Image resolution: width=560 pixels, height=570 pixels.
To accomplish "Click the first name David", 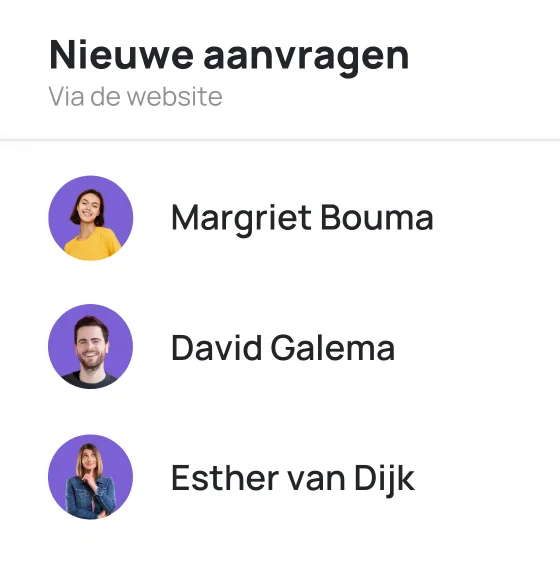I will [x=216, y=348].
